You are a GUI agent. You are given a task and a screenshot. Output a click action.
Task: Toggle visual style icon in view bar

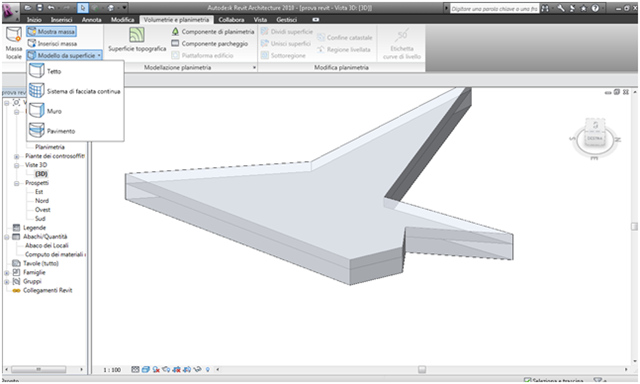pos(146,369)
